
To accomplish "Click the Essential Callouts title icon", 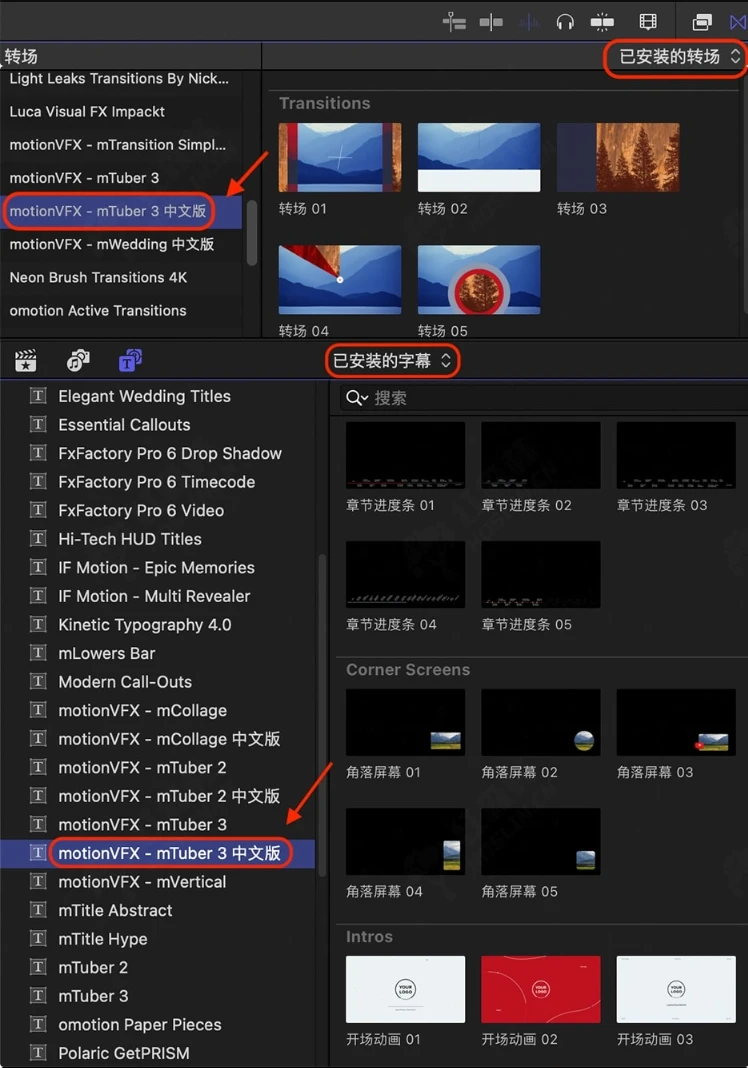I will [x=38, y=425].
